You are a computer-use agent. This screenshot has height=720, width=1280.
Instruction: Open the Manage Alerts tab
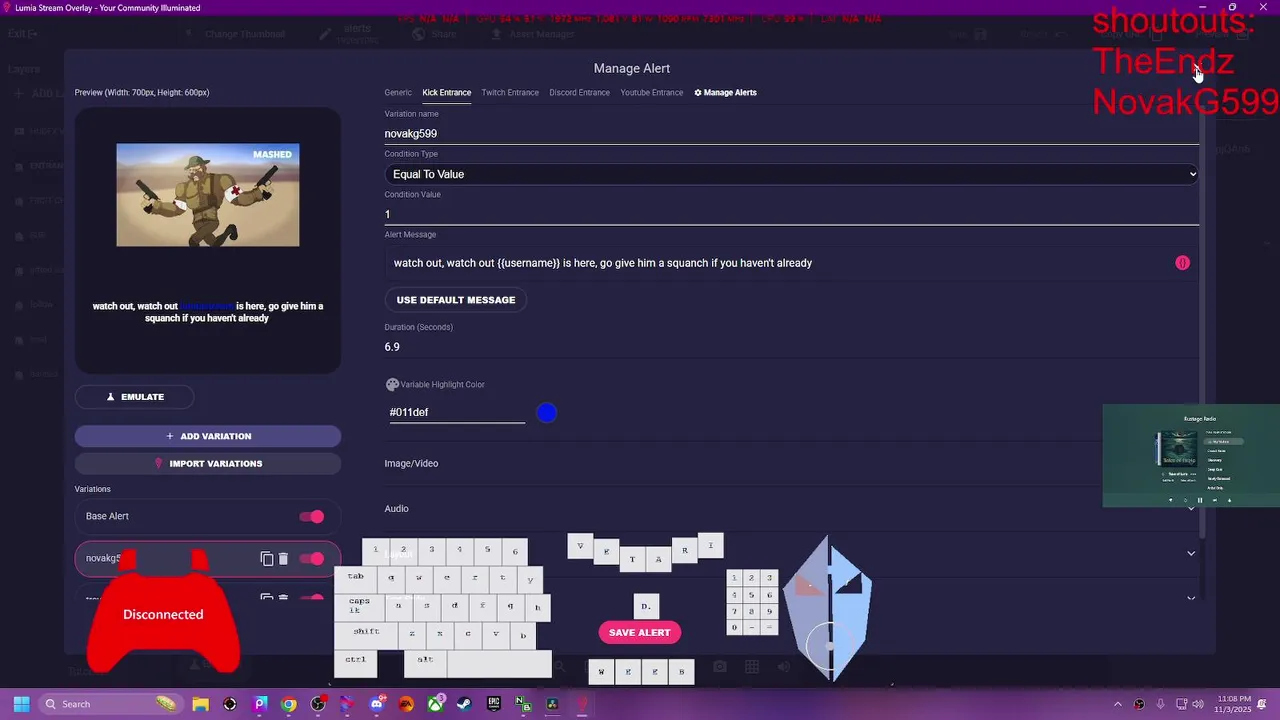pyautogui.click(x=725, y=92)
